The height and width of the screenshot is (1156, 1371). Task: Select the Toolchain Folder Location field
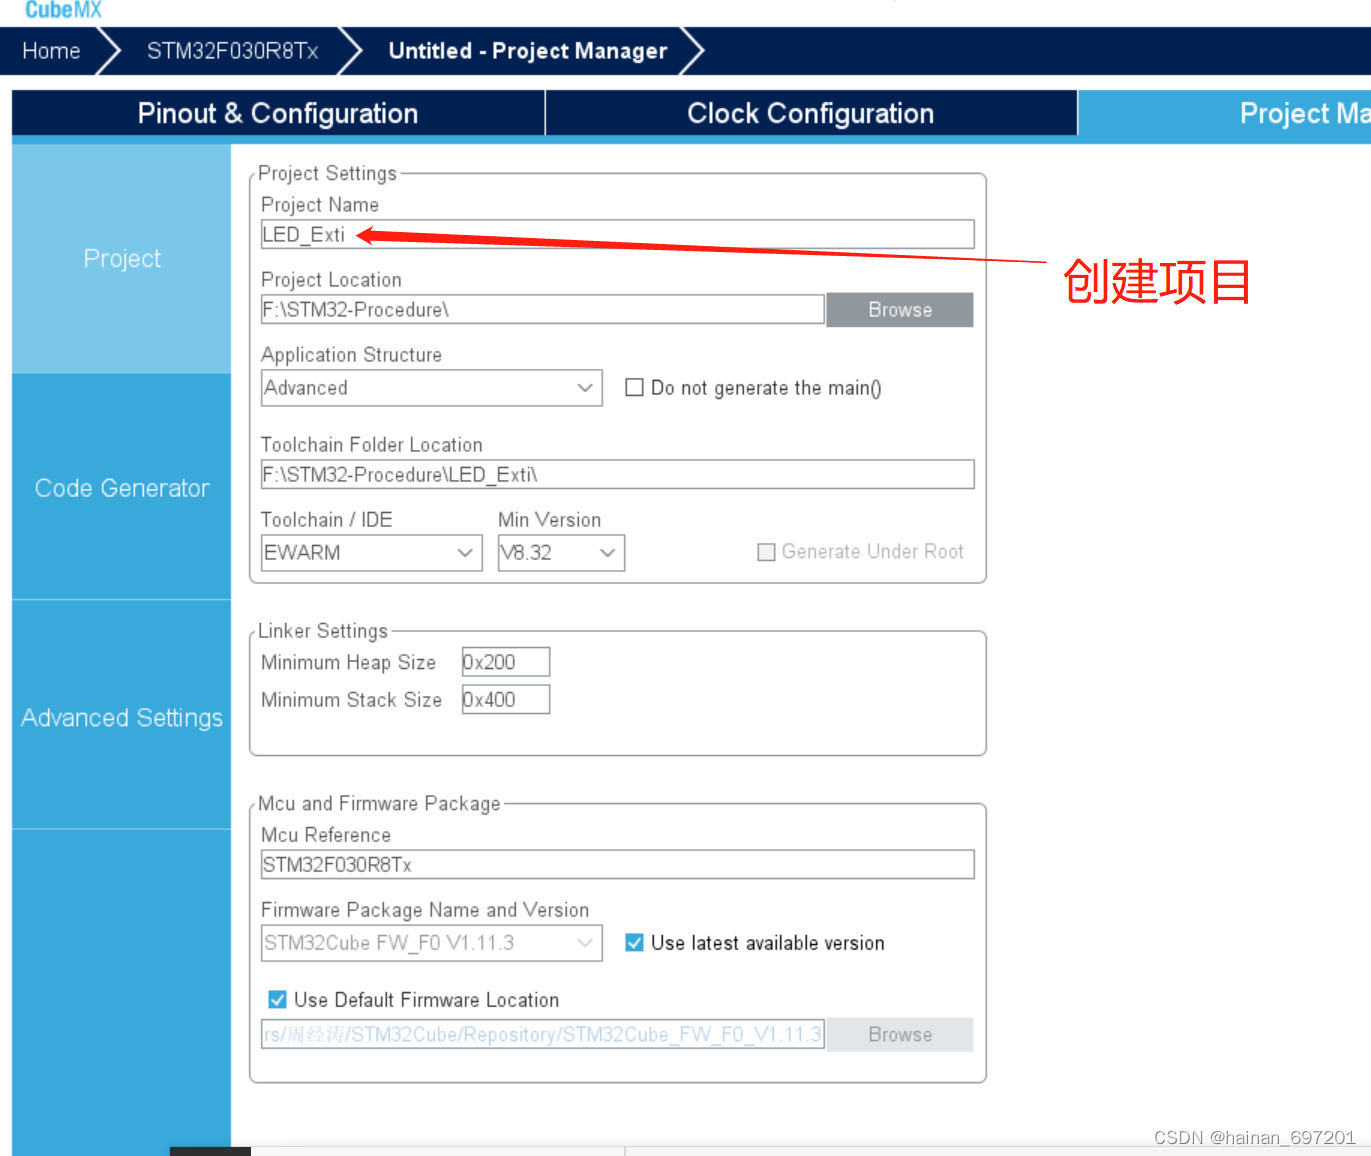(617, 474)
